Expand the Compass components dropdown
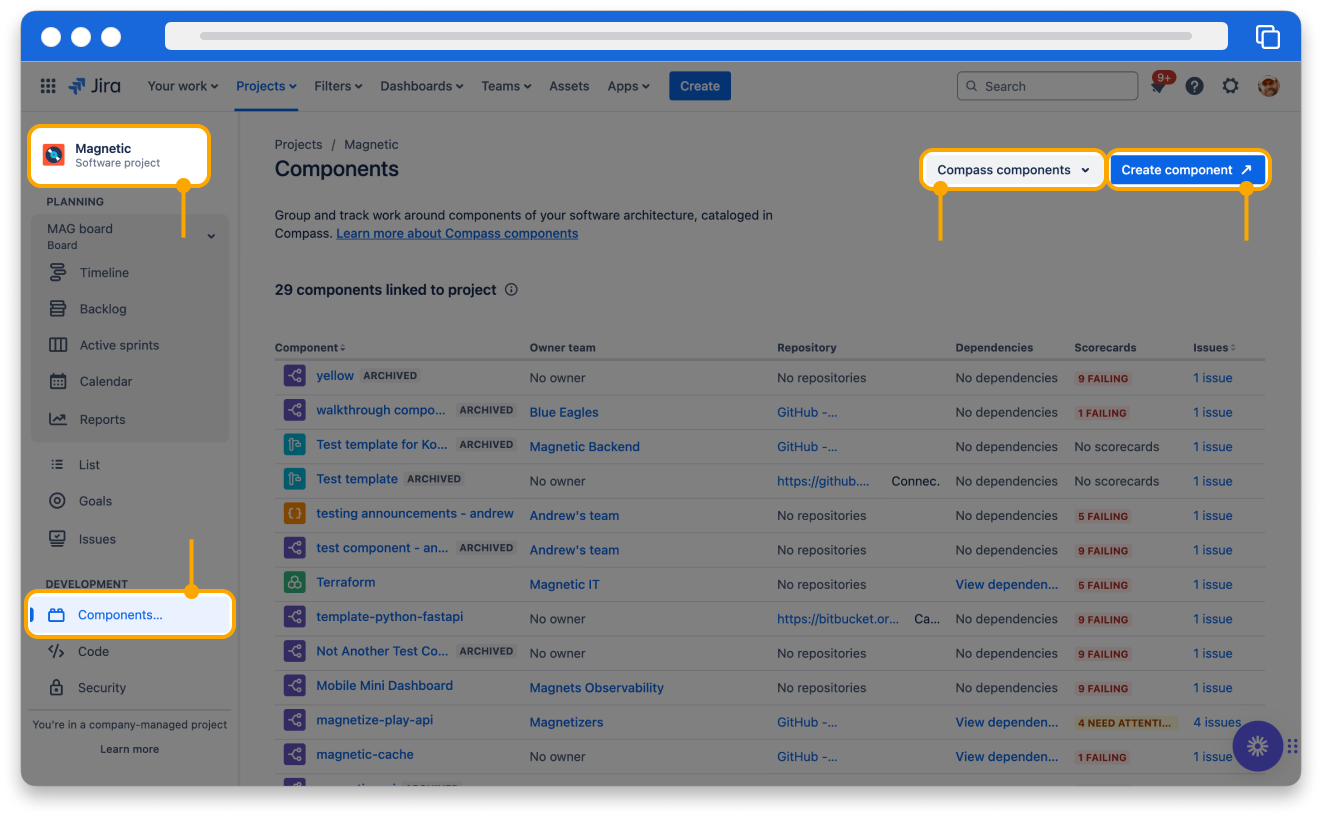The height and width of the screenshot is (817, 1322). [x=1013, y=170]
